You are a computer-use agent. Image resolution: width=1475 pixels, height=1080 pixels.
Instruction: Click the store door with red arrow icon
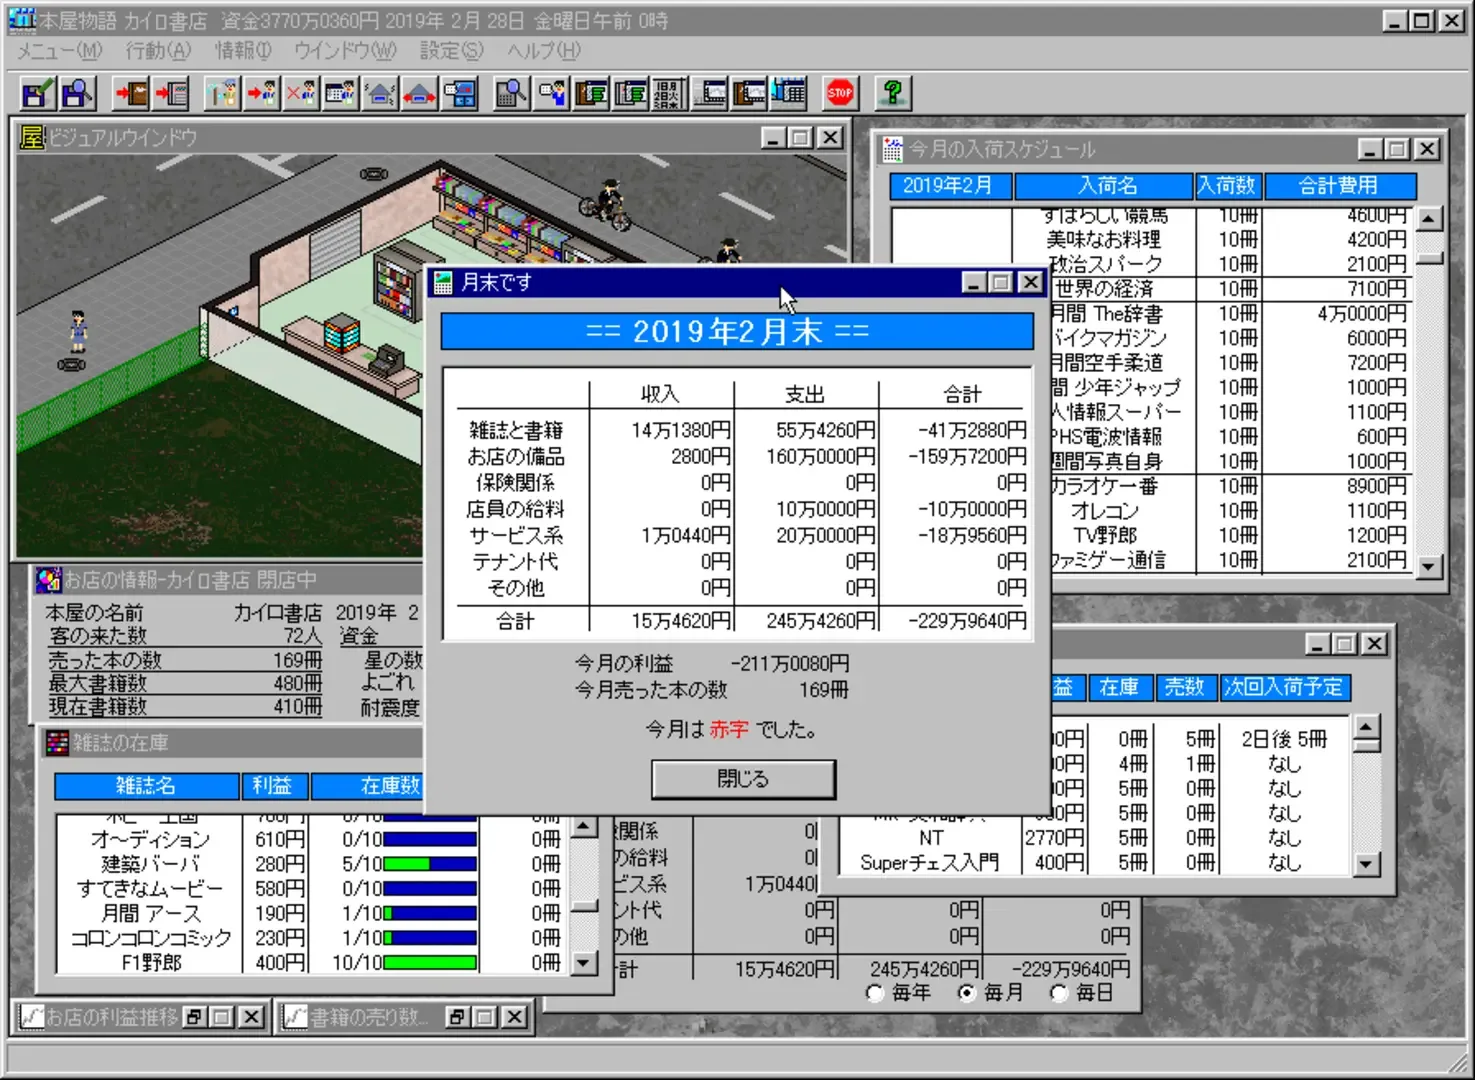[131, 94]
